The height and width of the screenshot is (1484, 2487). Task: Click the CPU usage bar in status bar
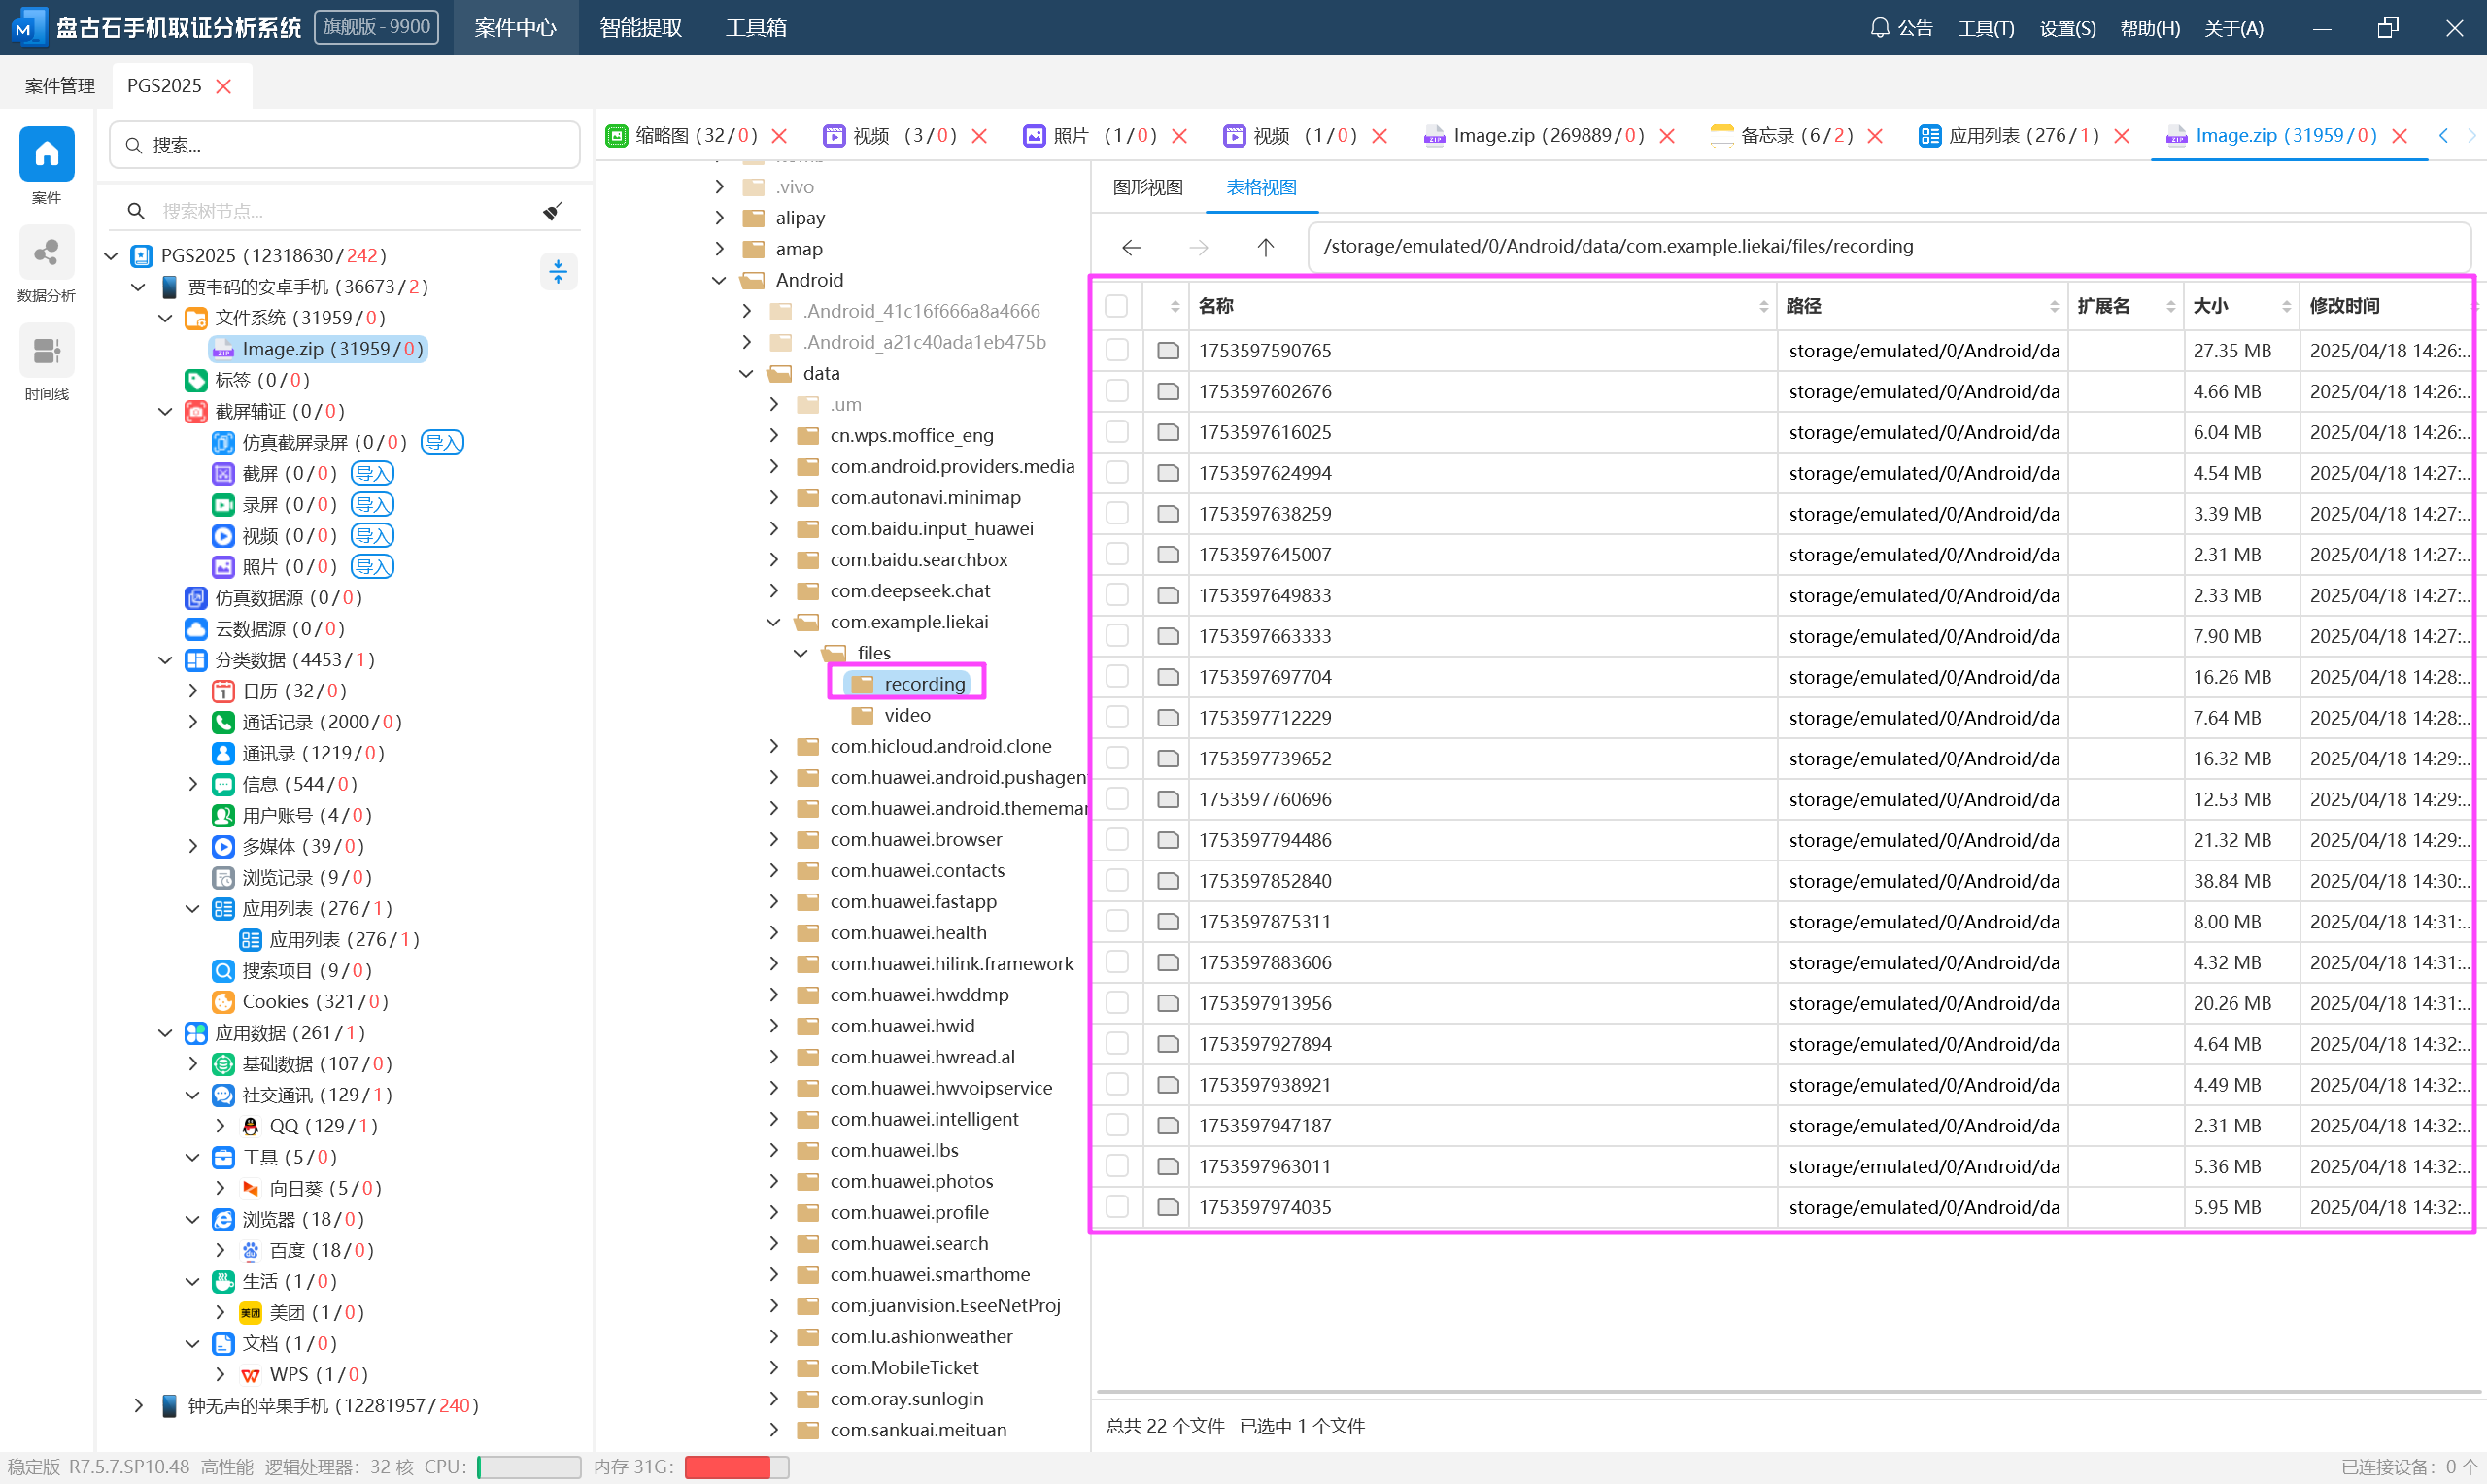[x=529, y=1467]
